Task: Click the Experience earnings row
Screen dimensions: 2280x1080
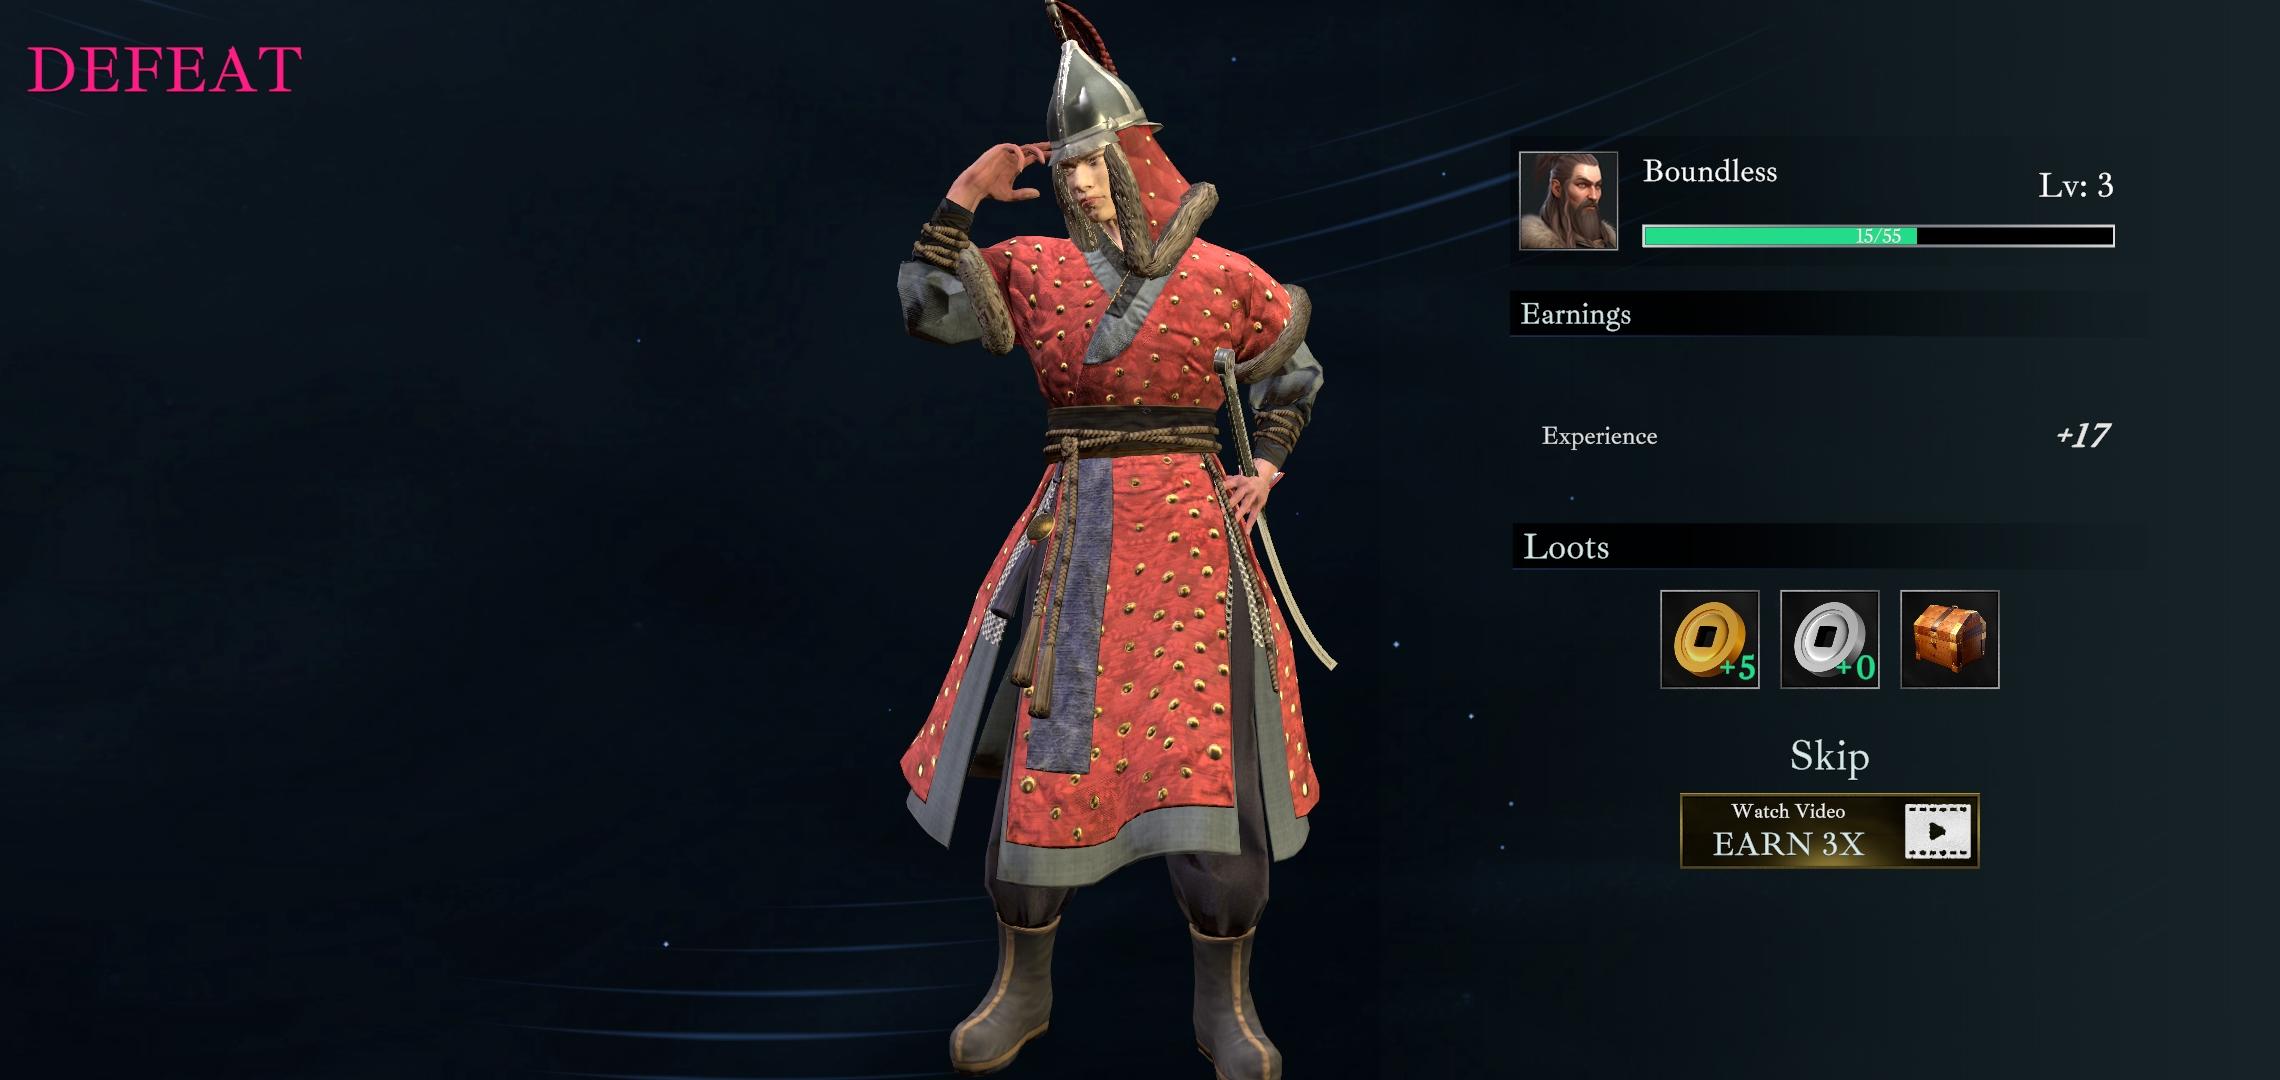Action: point(1828,436)
